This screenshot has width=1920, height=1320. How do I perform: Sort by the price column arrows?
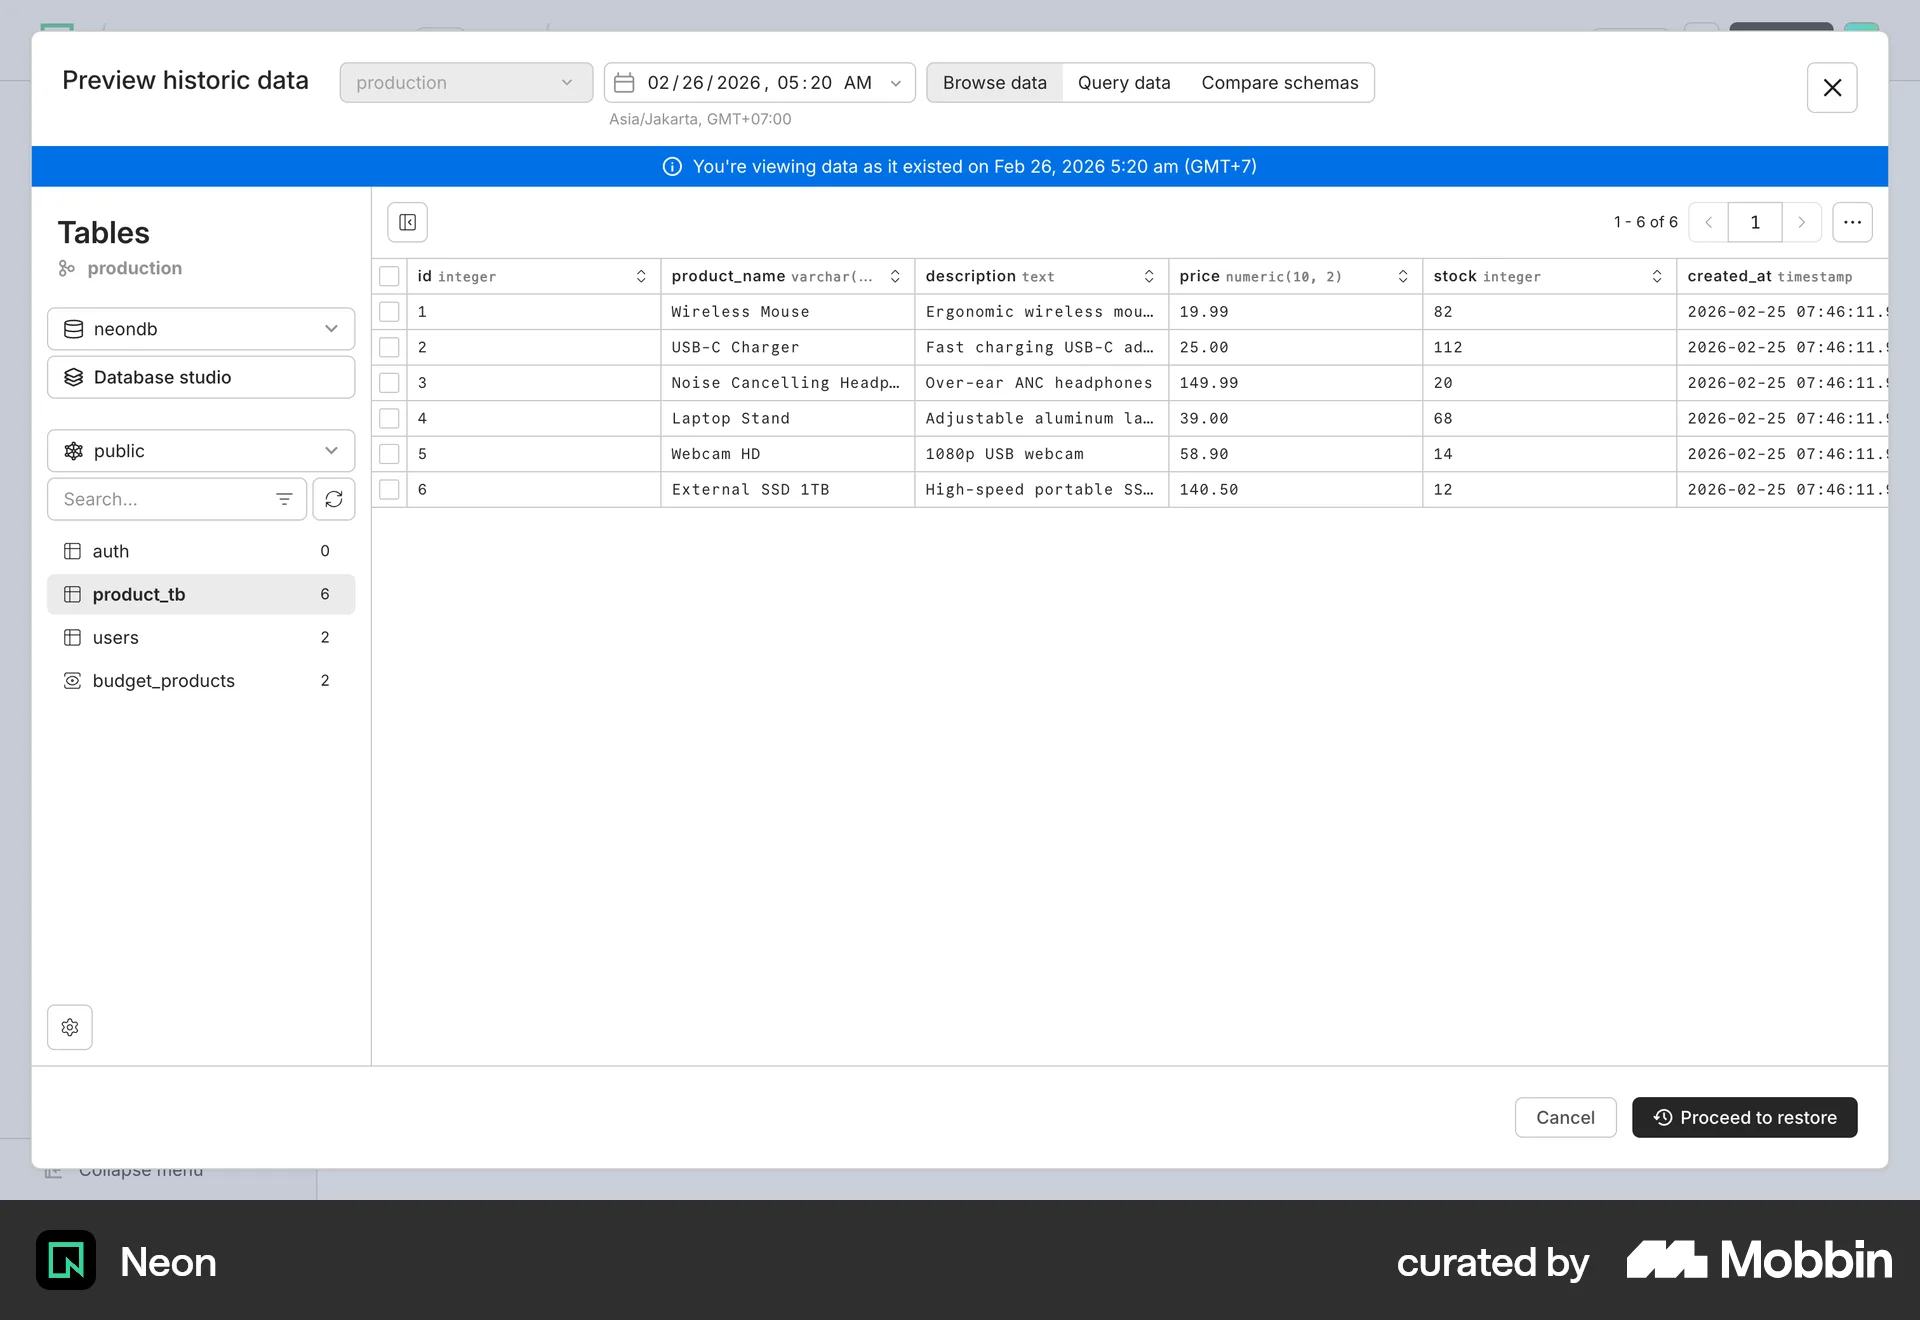point(1403,276)
